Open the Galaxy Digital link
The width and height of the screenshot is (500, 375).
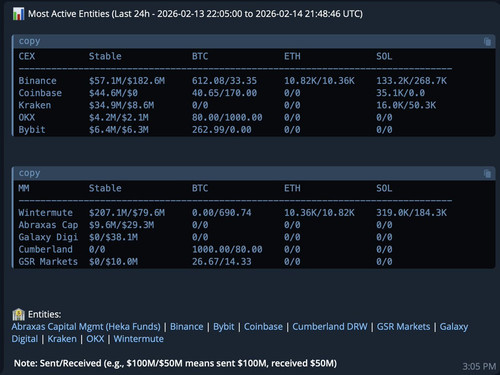(454, 327)
